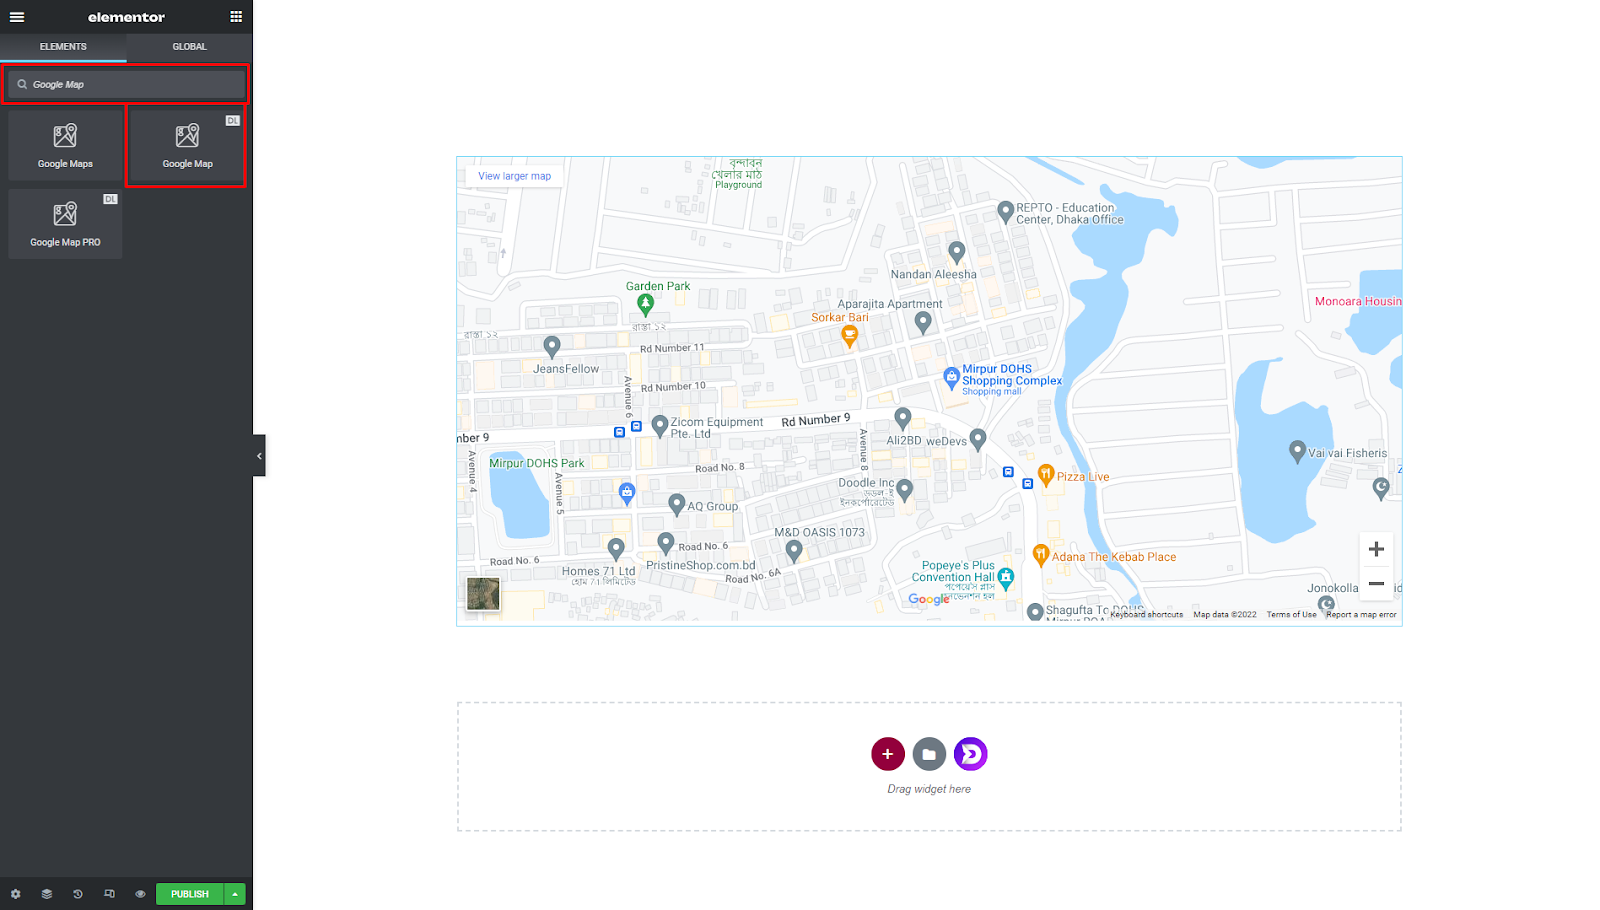Expand the save options arrow beside Publish
Viewport: 1600px width, 910px height.
(235, 894)
